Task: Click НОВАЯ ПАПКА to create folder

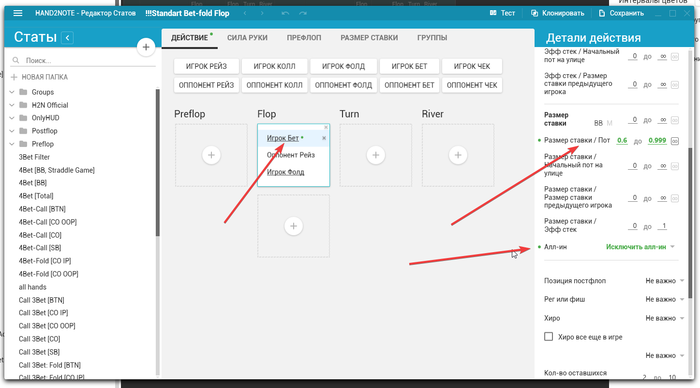Action: pos(39,77)
